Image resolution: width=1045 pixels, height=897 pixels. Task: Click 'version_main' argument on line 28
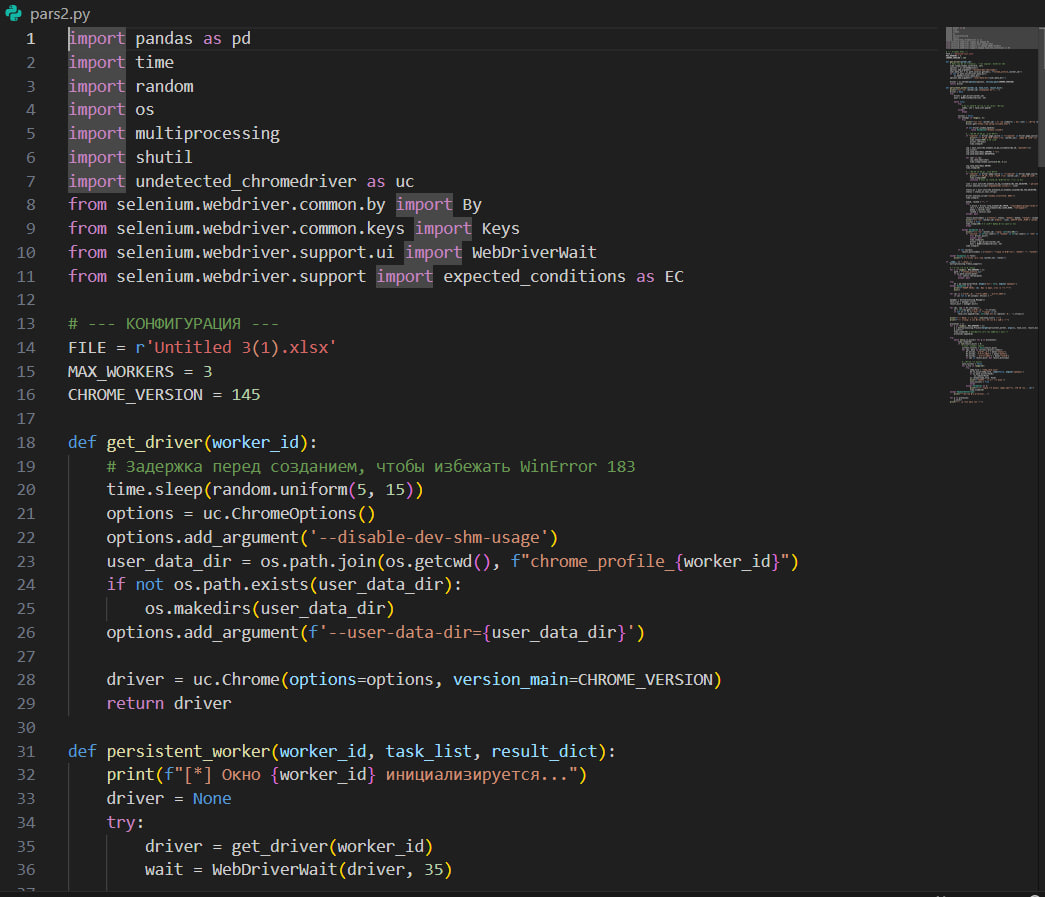coord(511,680)
